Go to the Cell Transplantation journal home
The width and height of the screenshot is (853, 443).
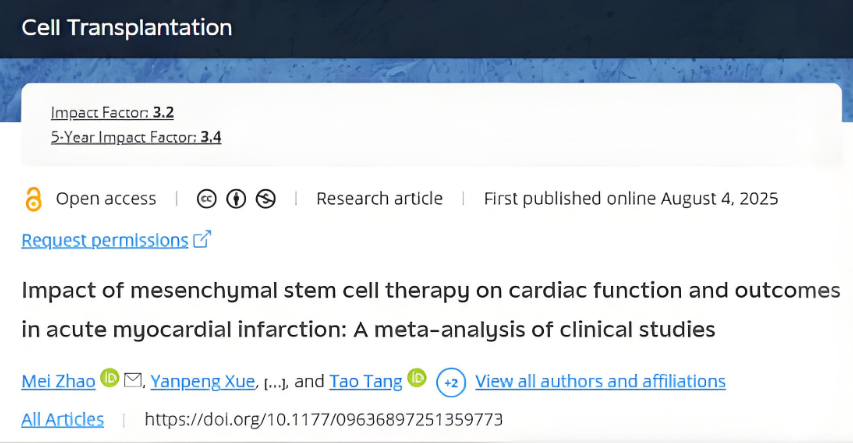(x=127, y=28)
